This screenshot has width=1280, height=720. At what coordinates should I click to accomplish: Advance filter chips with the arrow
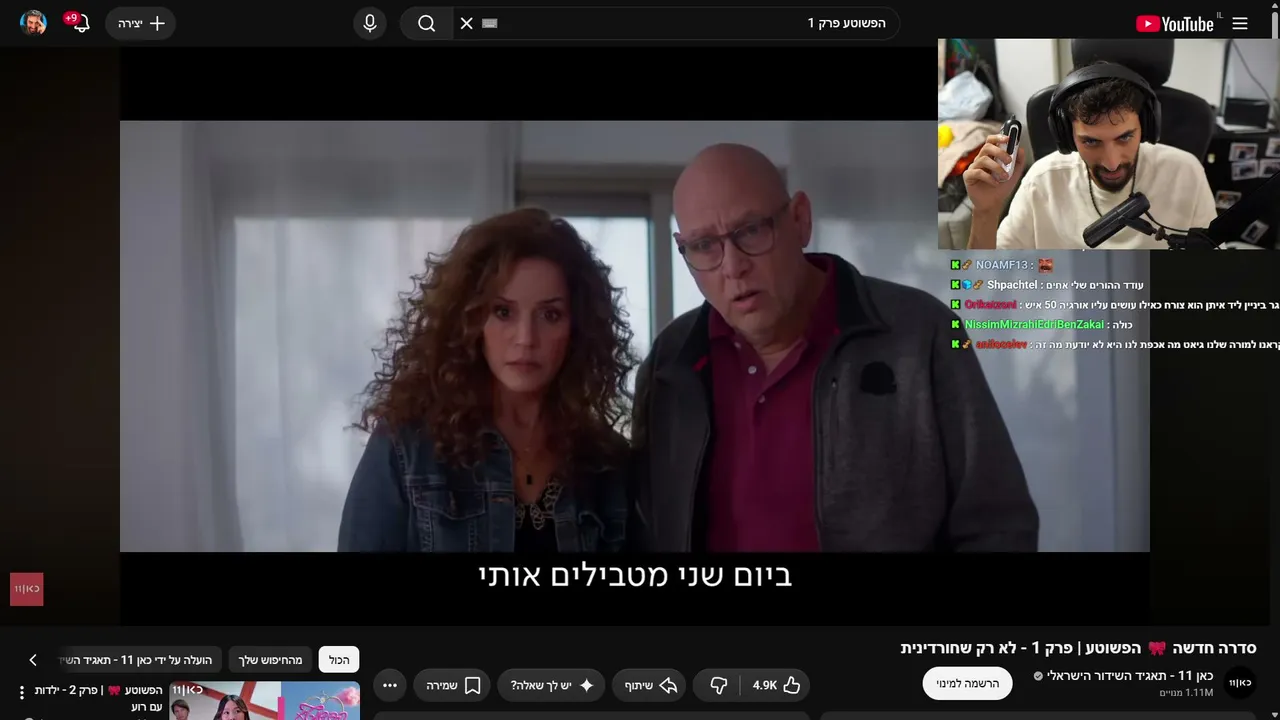pyautogui.click(x=32, y=660)
